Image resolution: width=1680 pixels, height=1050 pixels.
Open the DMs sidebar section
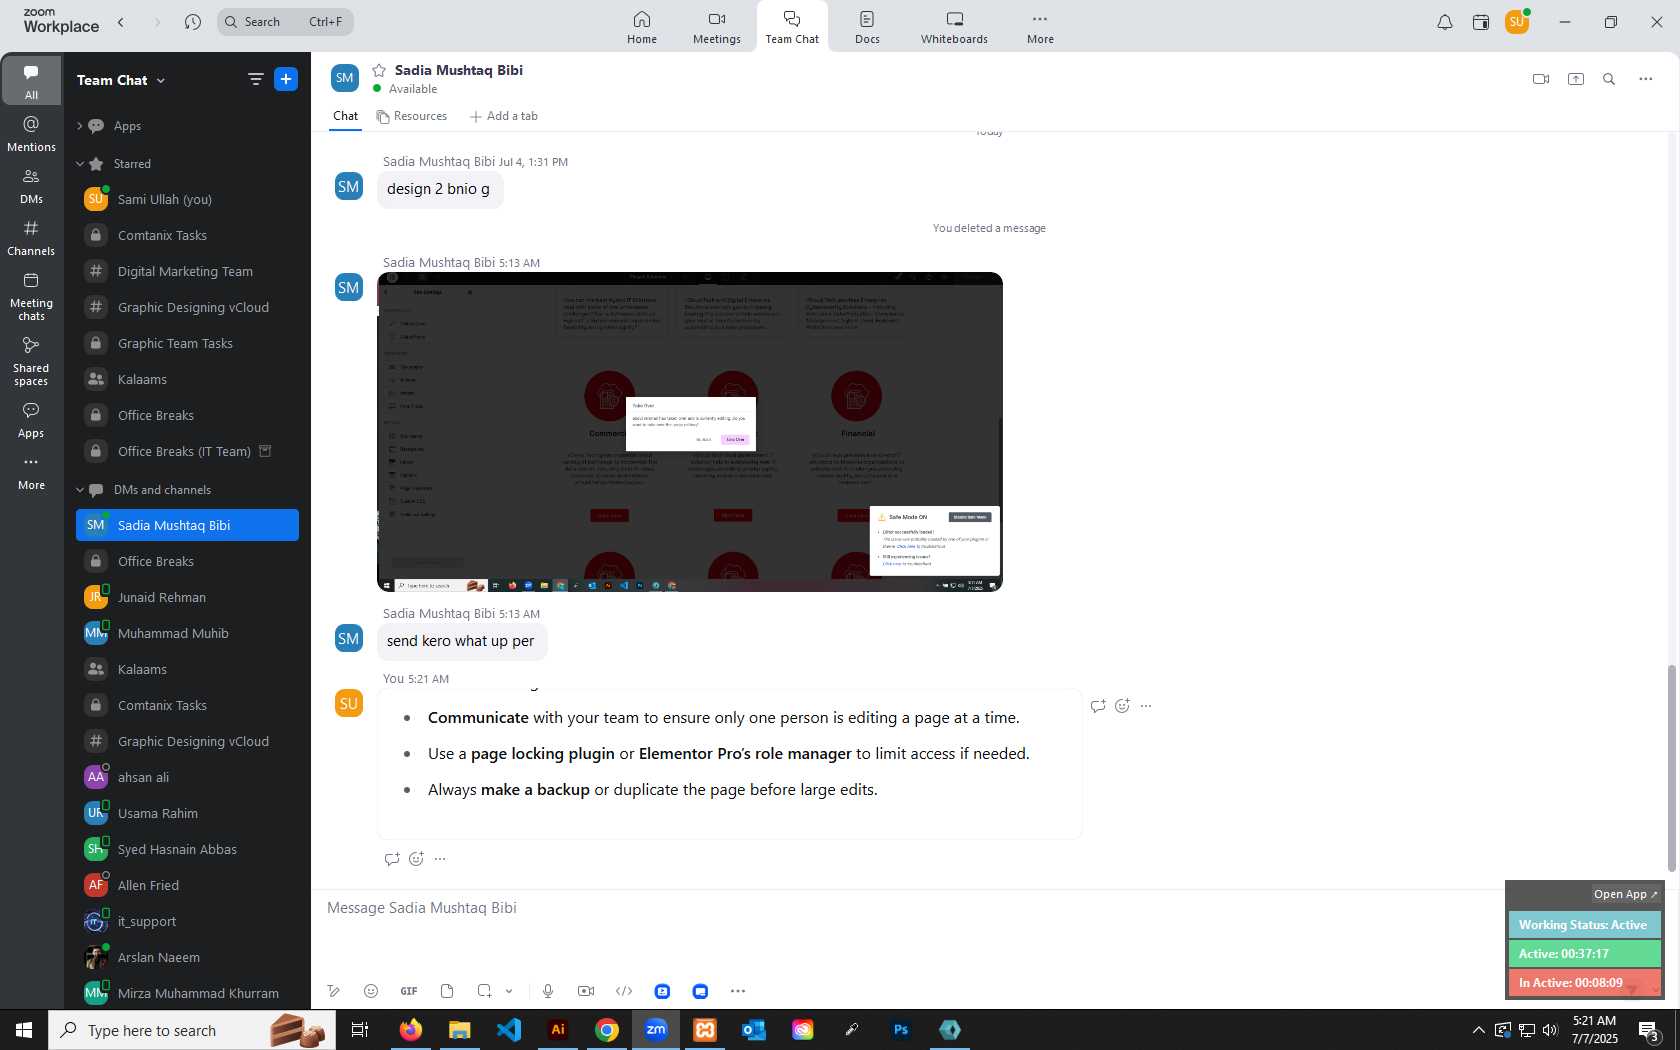(x=31, y=186)
